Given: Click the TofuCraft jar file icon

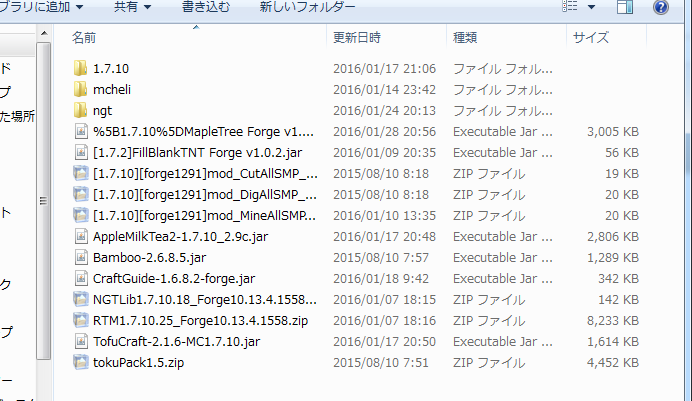Looking at the screenshot, I should point(81,341).
